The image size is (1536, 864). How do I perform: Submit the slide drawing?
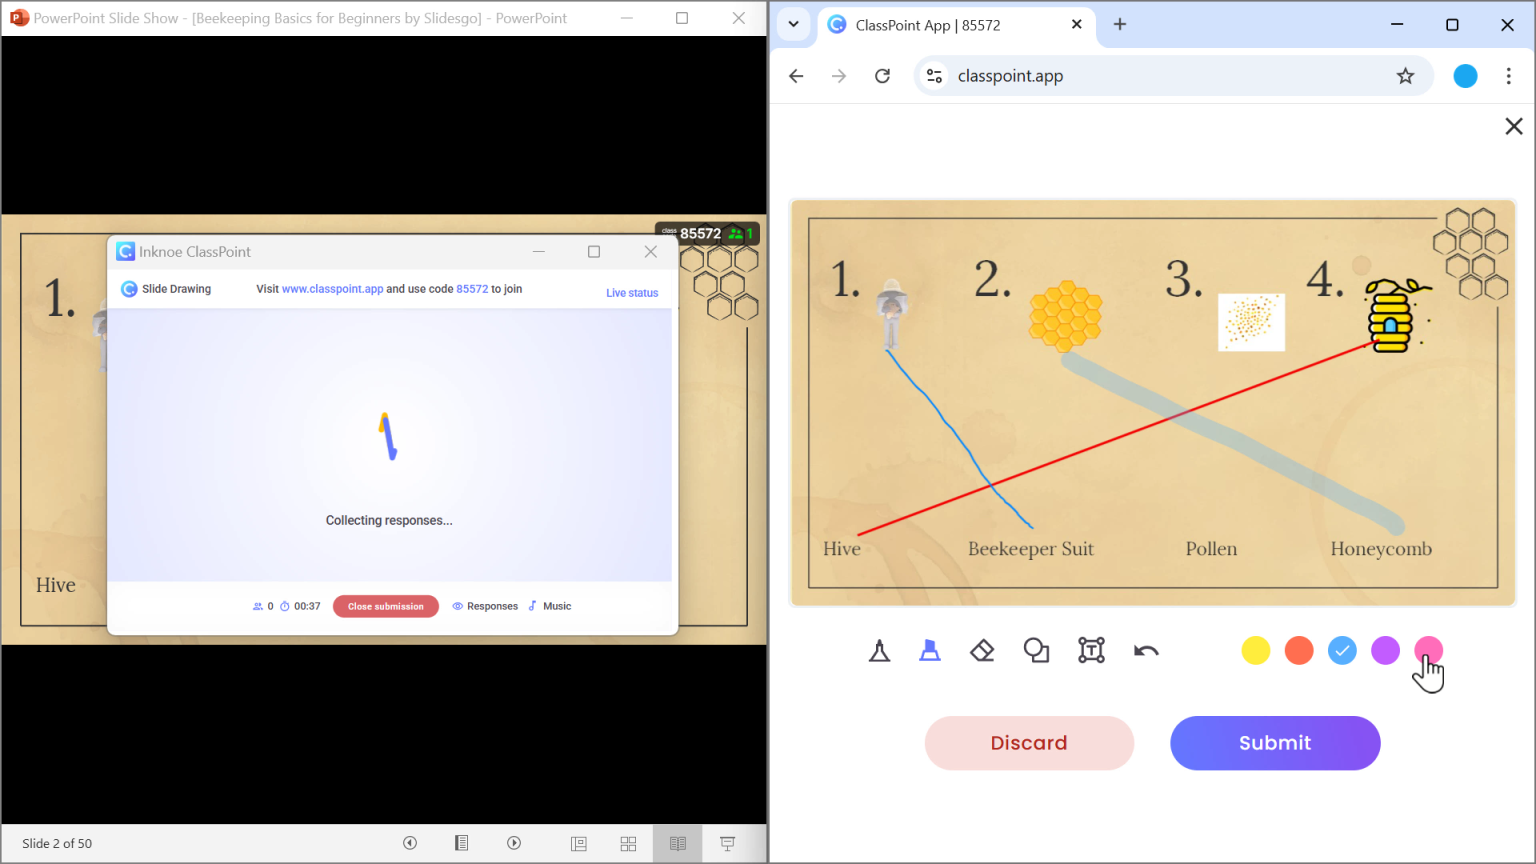click(x=1275, y=743)
